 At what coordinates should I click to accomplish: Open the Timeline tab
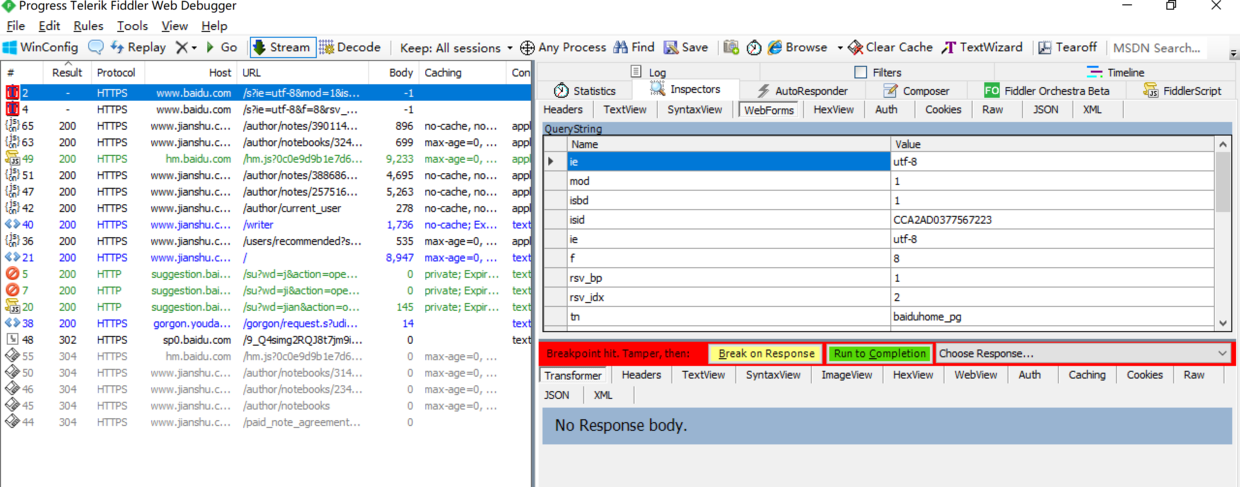coord(1115,72)
